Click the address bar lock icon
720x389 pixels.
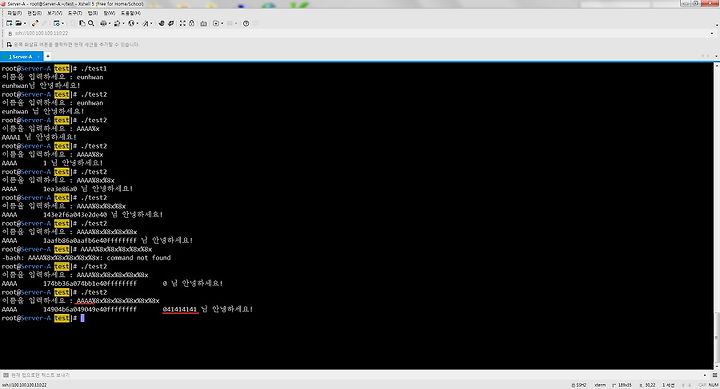point(10,34)
